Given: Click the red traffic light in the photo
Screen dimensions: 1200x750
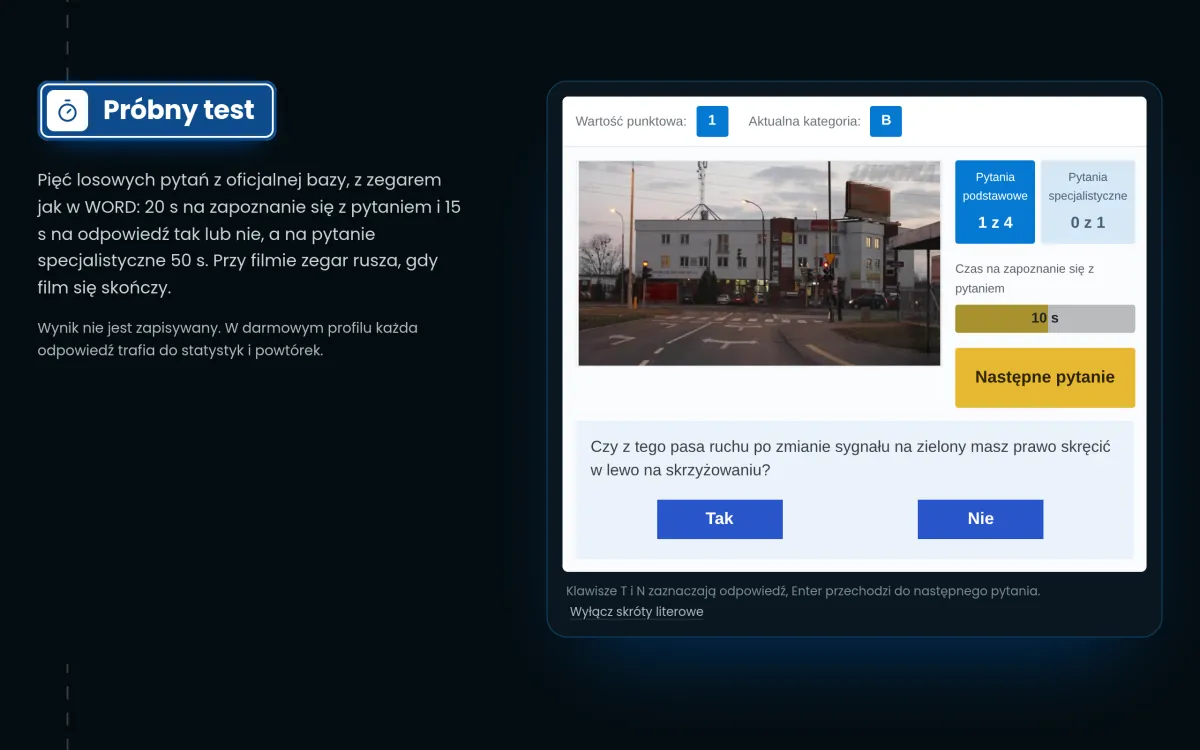Looking at the screenshot, I should pos(826,266).
